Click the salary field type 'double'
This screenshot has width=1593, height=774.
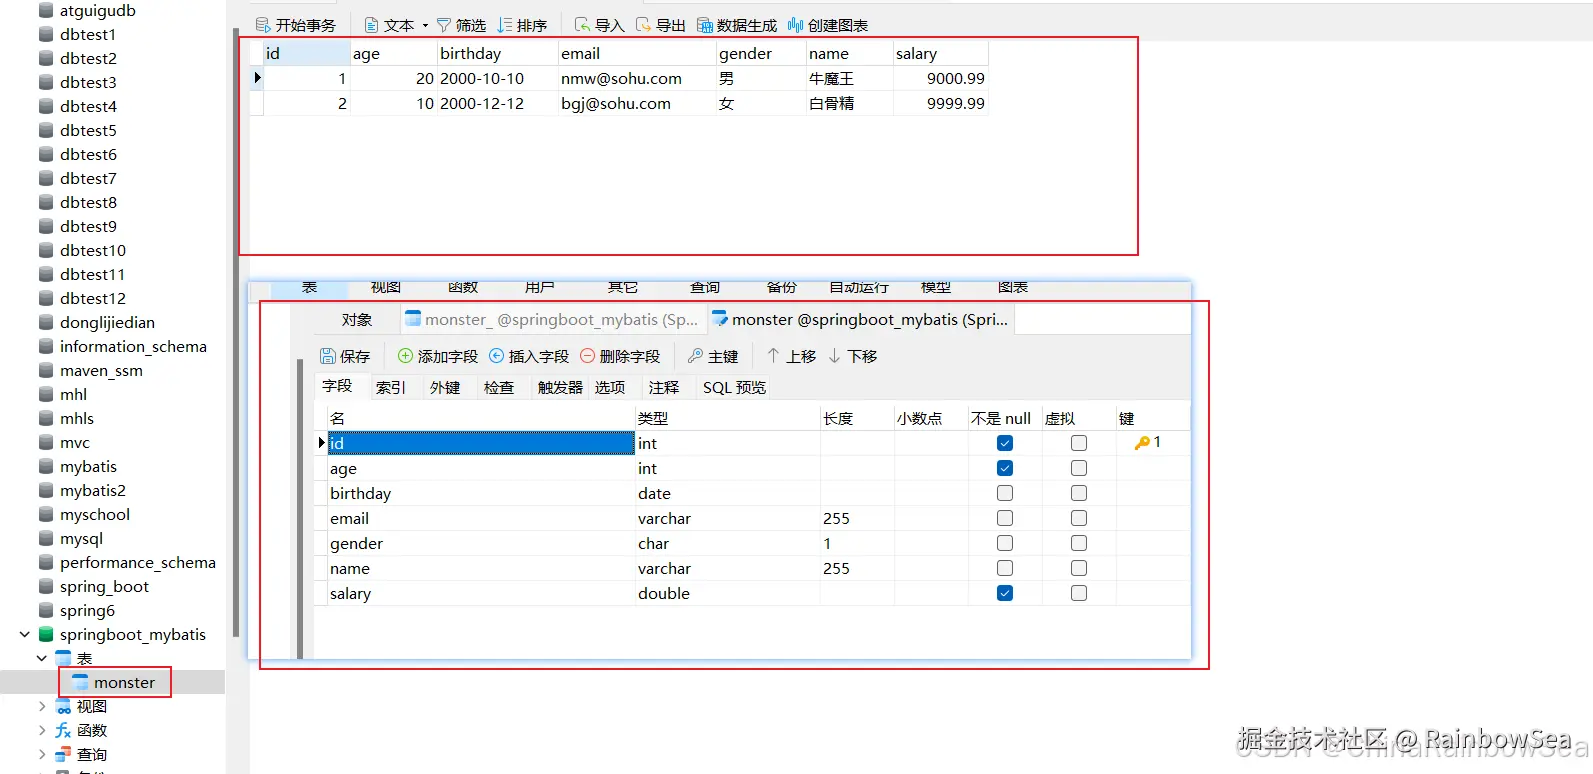[x=728, y=593]
